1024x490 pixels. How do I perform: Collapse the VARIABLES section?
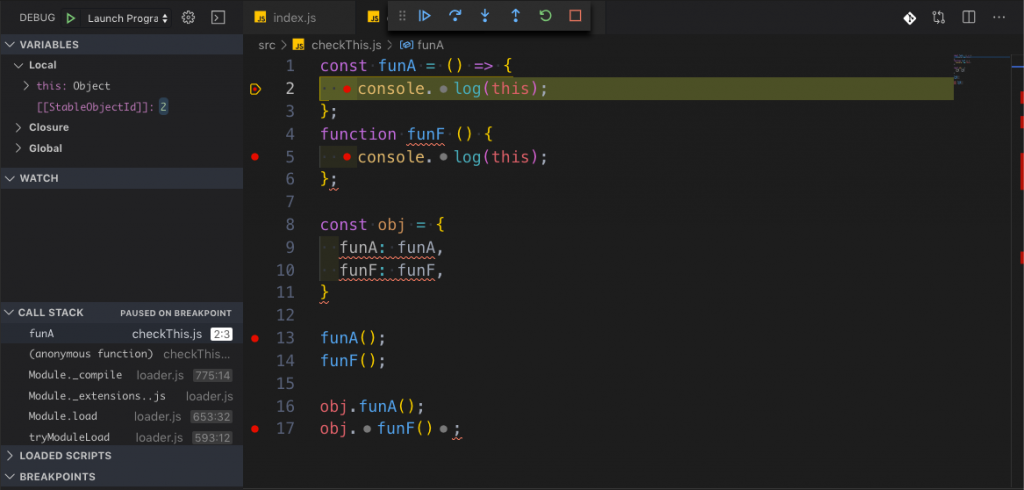[x=121, y=44]
